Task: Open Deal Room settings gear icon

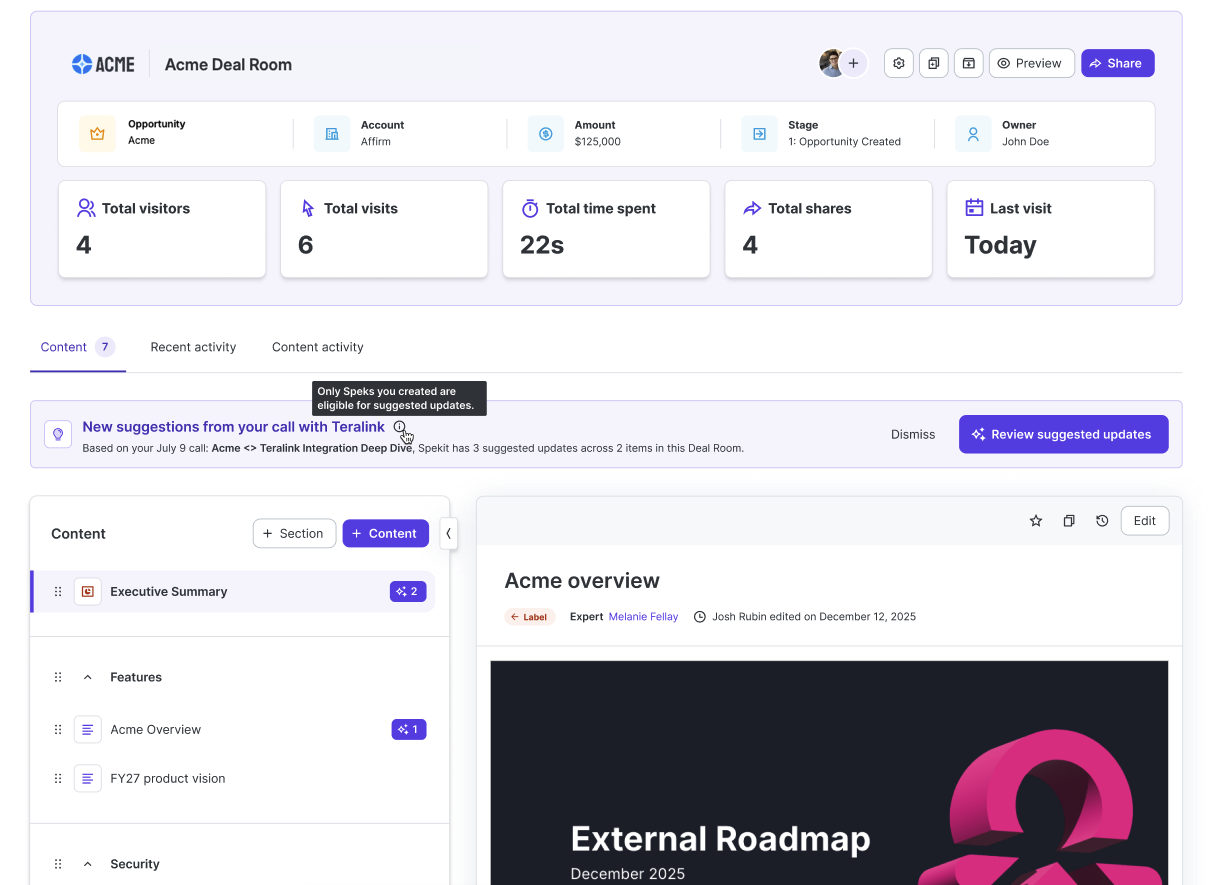Action: 899,63
